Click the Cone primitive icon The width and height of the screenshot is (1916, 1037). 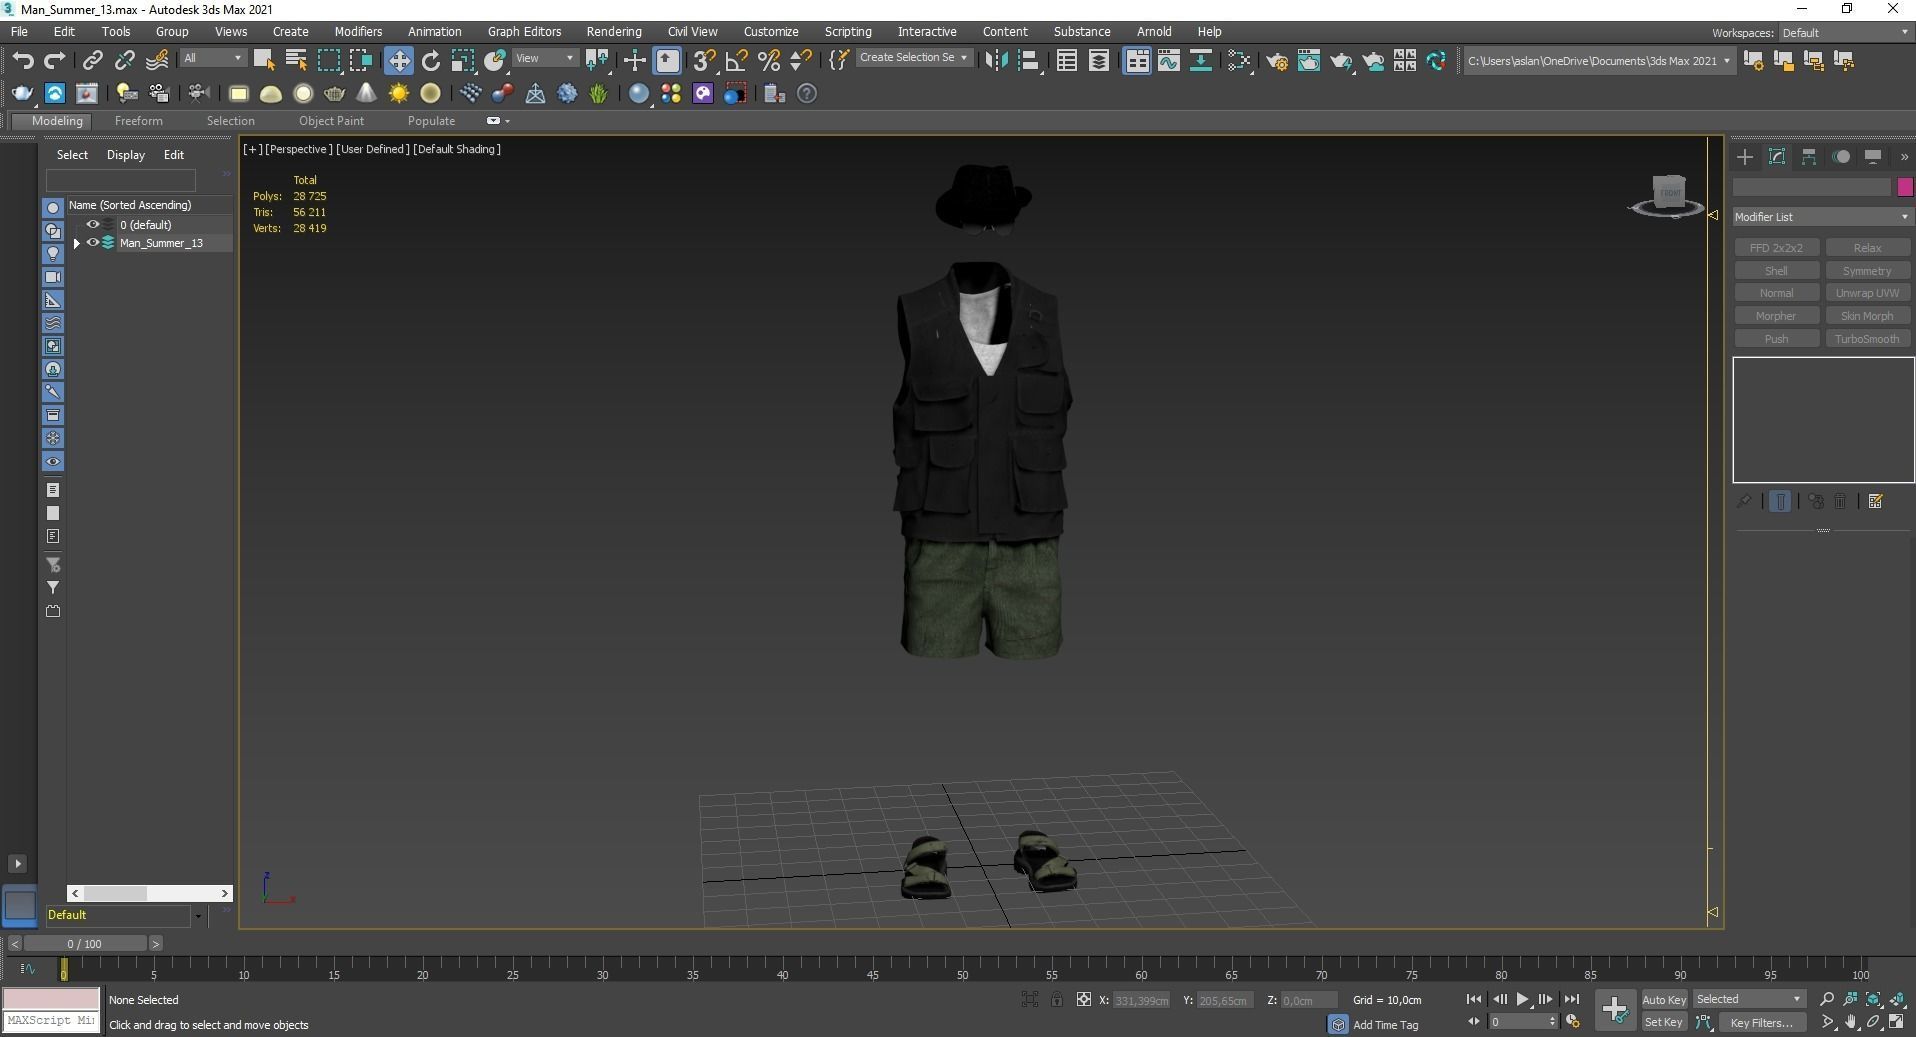(x=367, y=94)
